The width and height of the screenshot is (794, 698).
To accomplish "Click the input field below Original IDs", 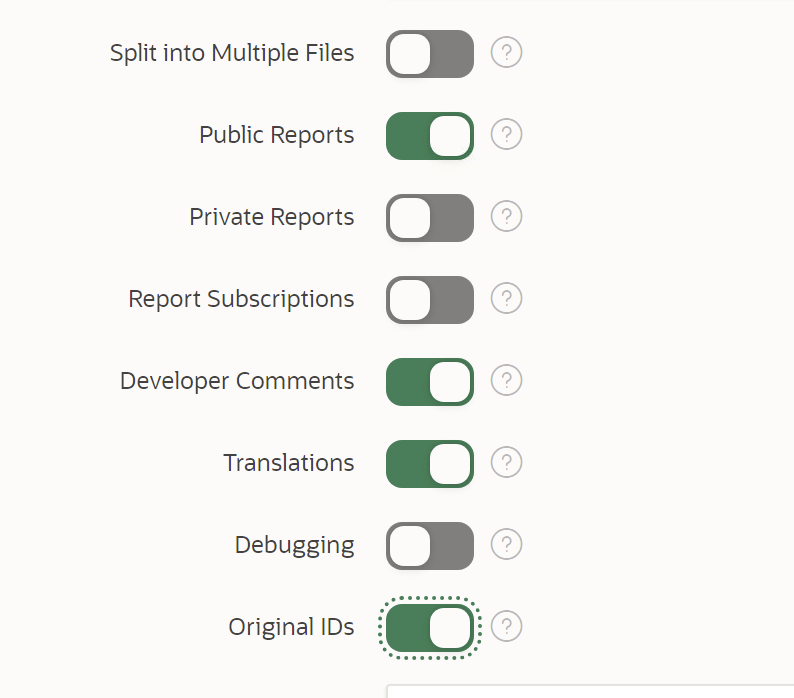I will (590, 691).
